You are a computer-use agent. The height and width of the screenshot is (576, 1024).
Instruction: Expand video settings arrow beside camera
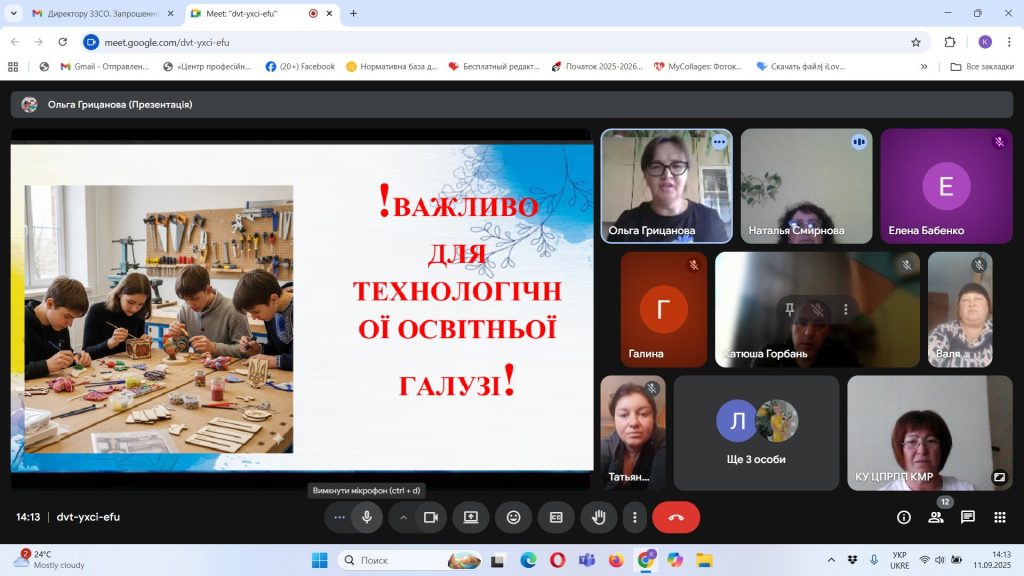404,517
